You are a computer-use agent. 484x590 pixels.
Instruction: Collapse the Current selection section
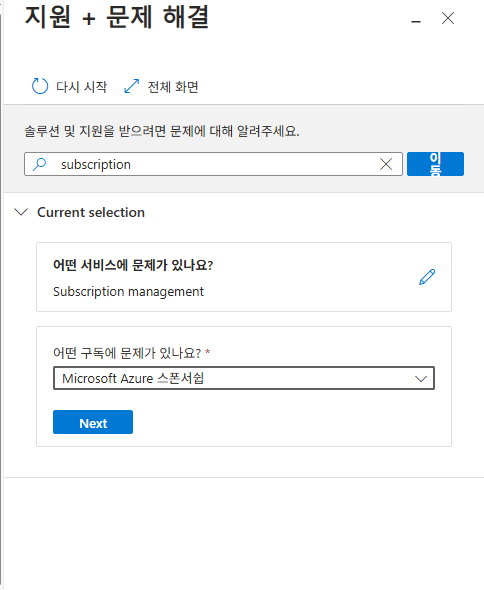pos(21,212)
